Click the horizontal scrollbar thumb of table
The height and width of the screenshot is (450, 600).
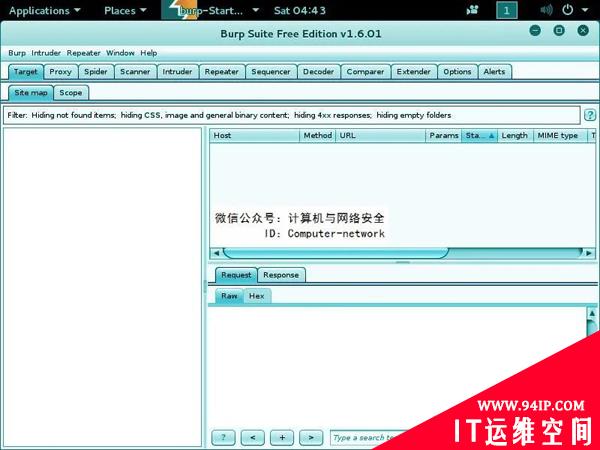[x=336, y=253]
